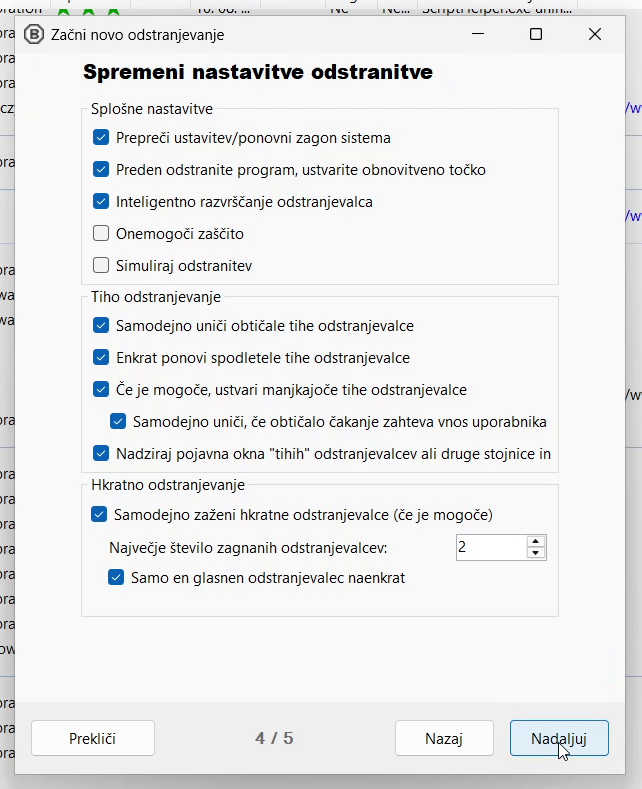The image size is (642, 789).
Task: Uncheck 'Preden odstranite program, ustvarite obnovitveno točko'
Action: (x=101, y=170)
